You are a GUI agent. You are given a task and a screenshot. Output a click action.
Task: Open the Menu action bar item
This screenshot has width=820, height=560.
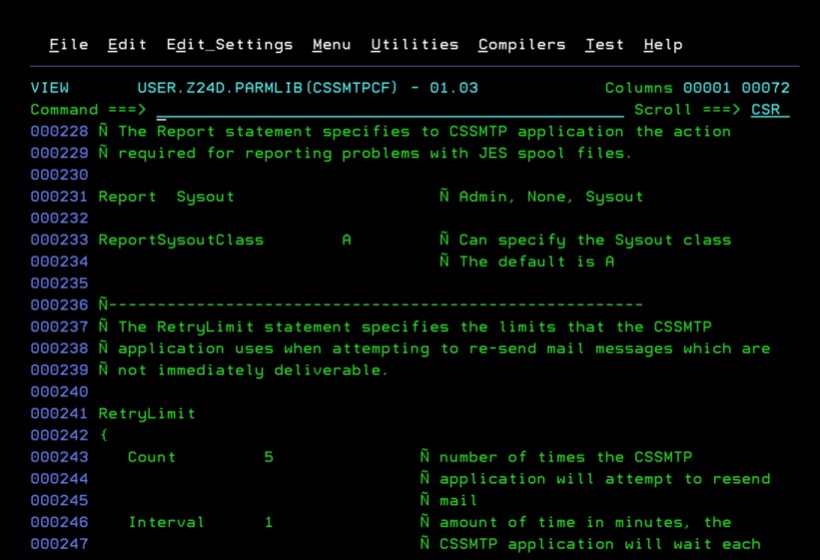coord(332,45)
